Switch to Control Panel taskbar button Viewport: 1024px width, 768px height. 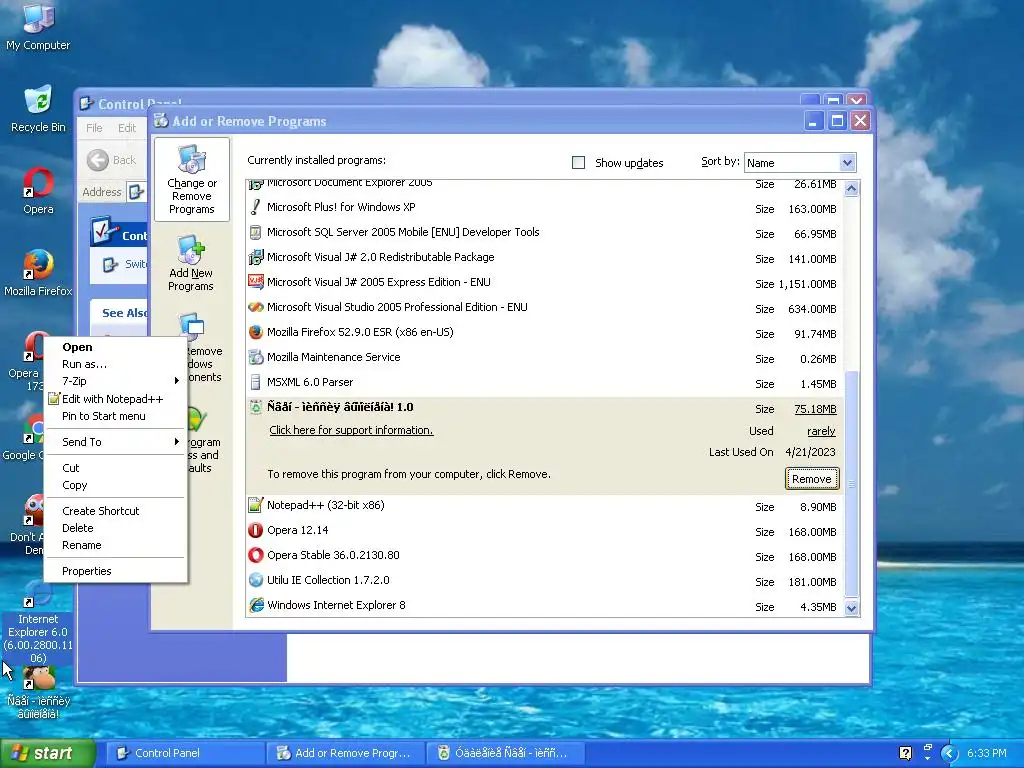[185, 753]
